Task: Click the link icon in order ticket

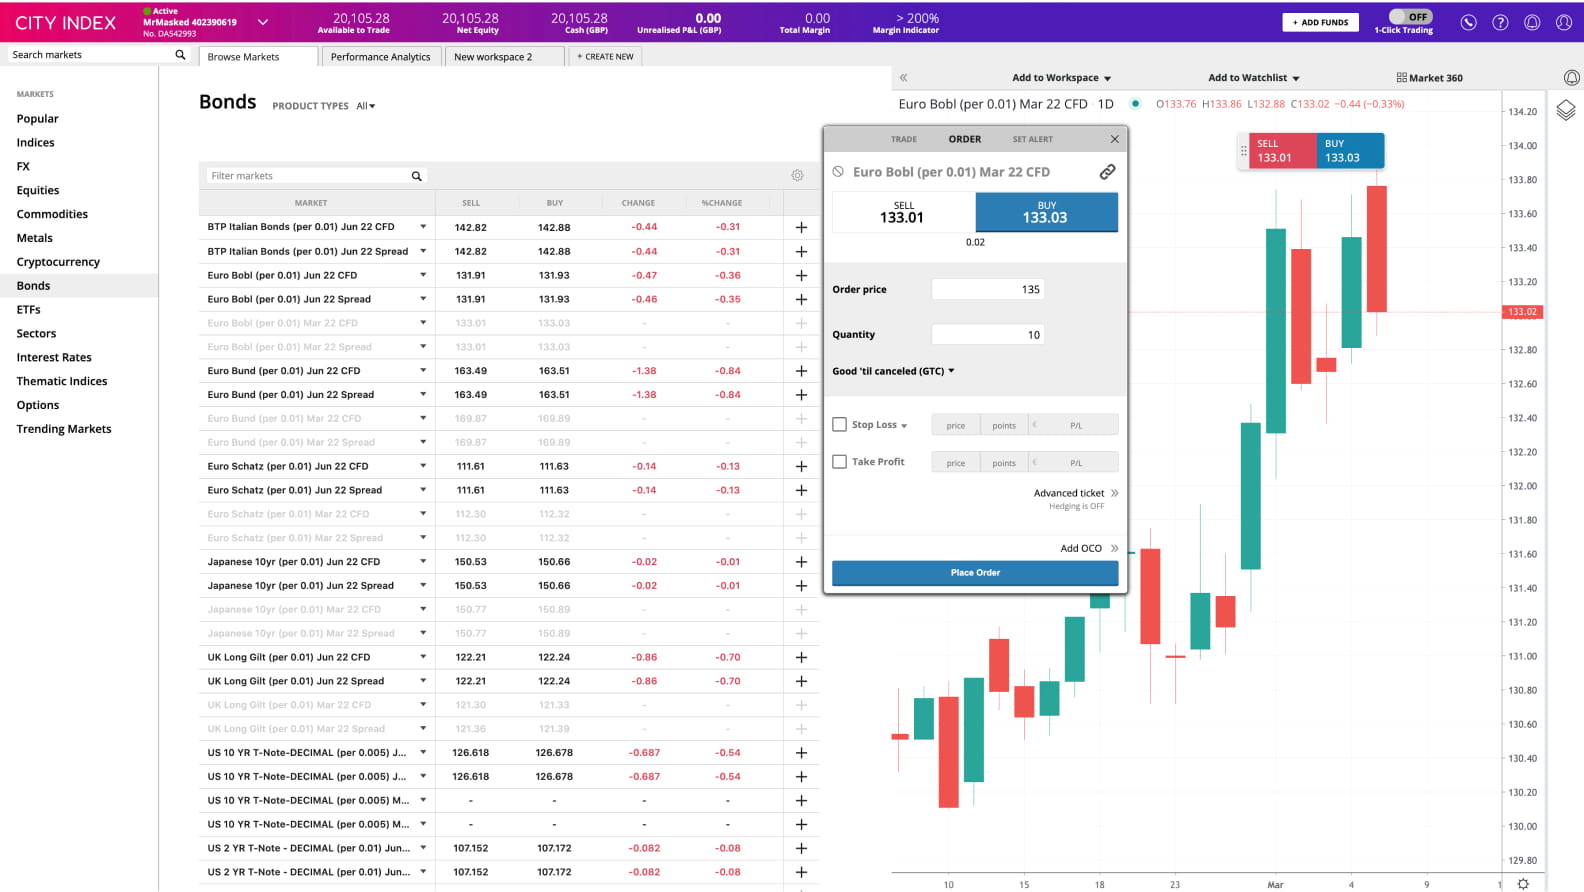Action: [x=1107, y=172]
